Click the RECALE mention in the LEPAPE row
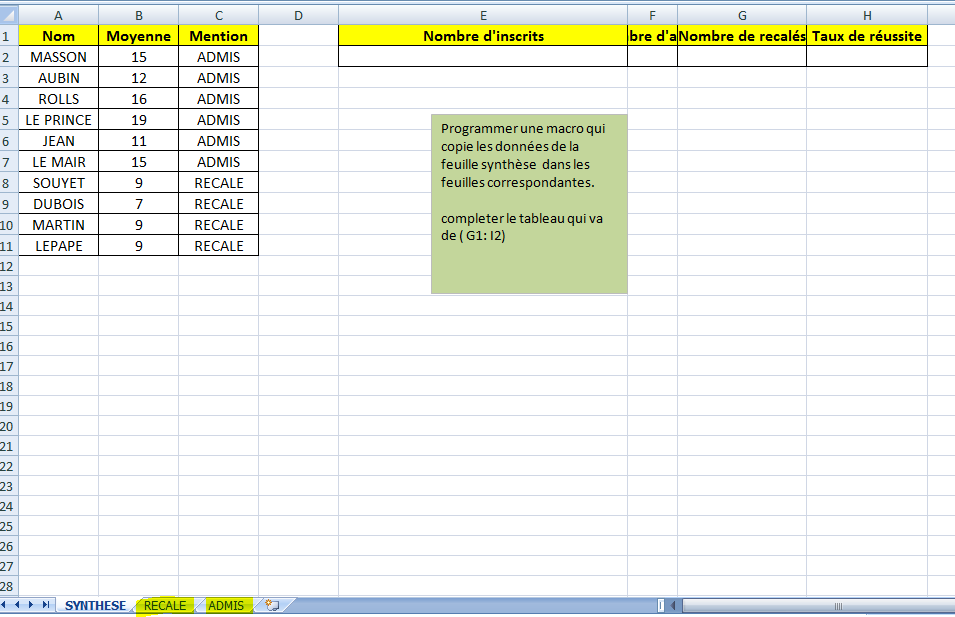The image size is (955, 617). click(219, 246)
